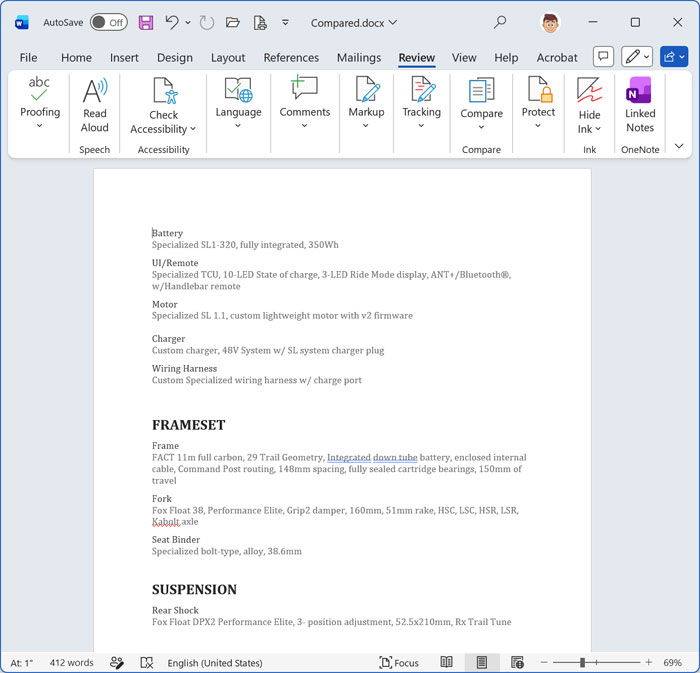Image resolution: width=700 pixels, height=673 pixels.
Task: Open the Acrobat tab
Action: 557,58
